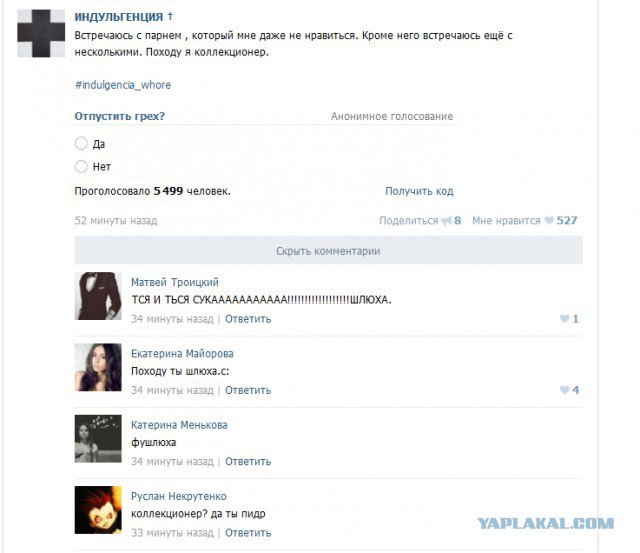Viewport: 640px width, 553px height.
Task: Reply to Матвей Троицкий's comment
Action: point(248,319)
